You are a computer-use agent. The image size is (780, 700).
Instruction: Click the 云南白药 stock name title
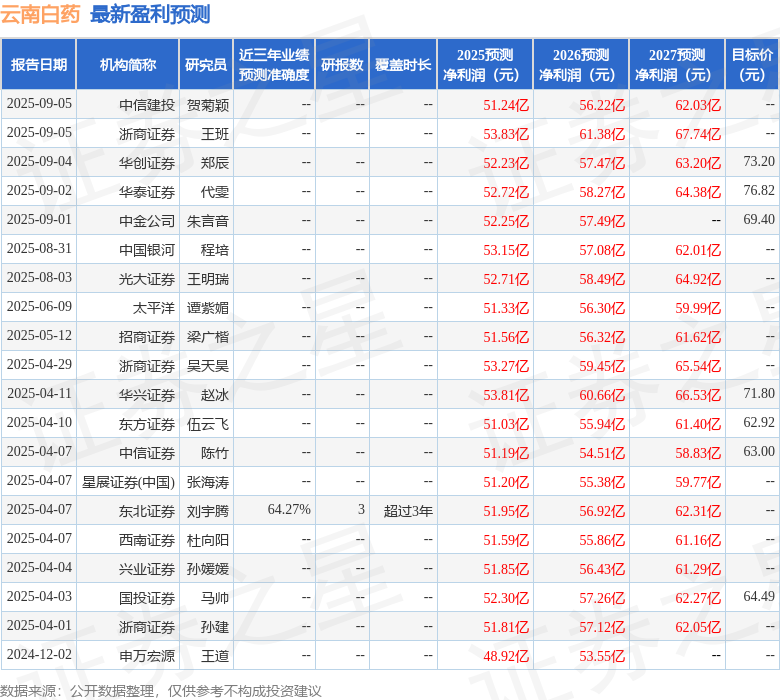coord(41,15)
